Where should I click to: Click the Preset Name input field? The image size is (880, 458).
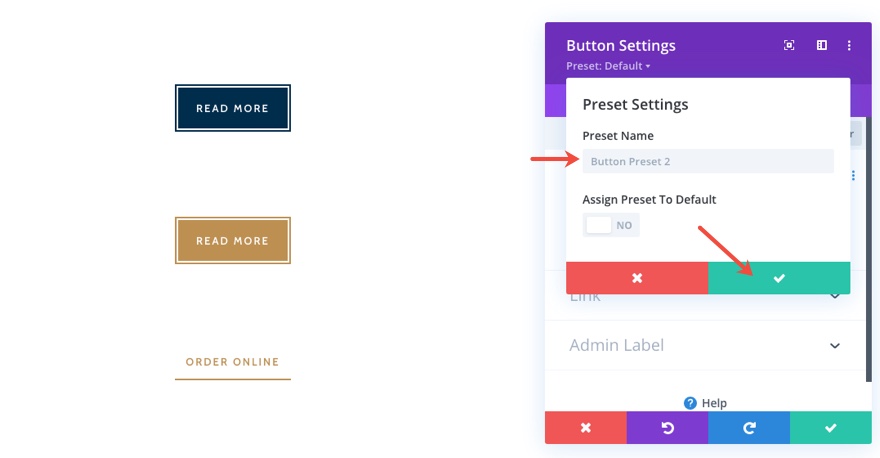coord(708,161)
